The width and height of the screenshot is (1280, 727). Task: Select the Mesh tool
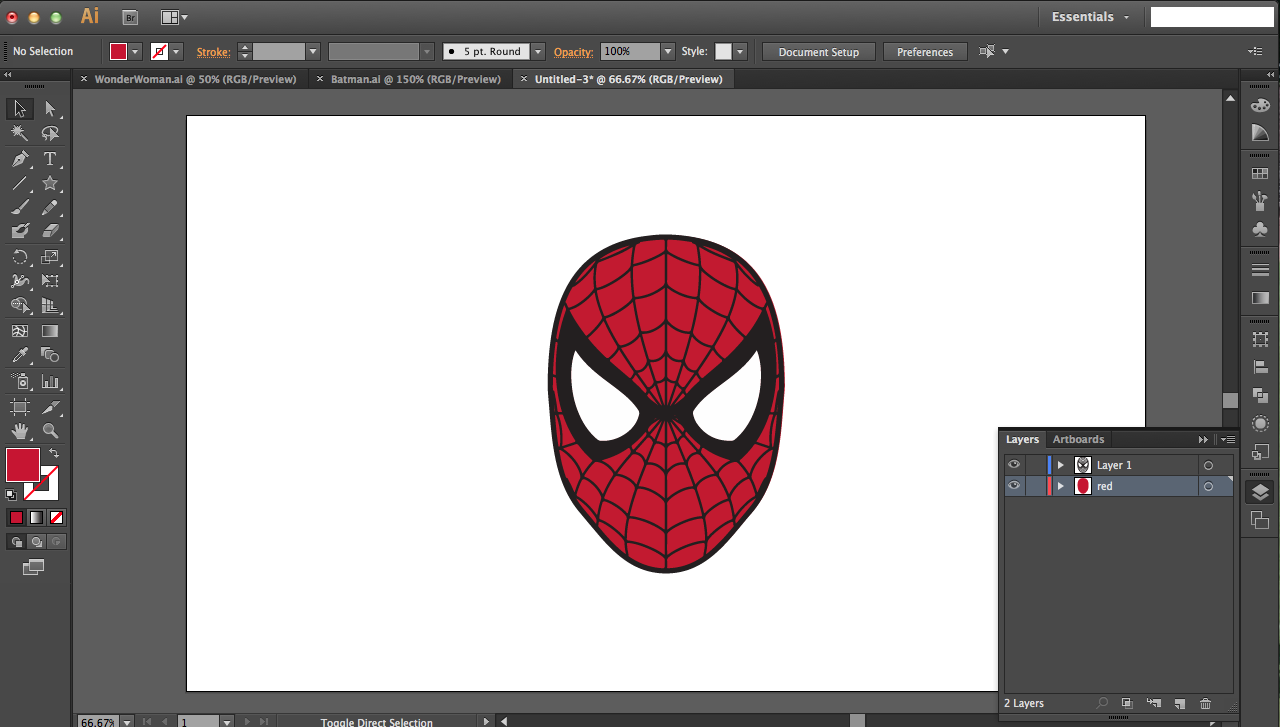[x=20, y=331]
